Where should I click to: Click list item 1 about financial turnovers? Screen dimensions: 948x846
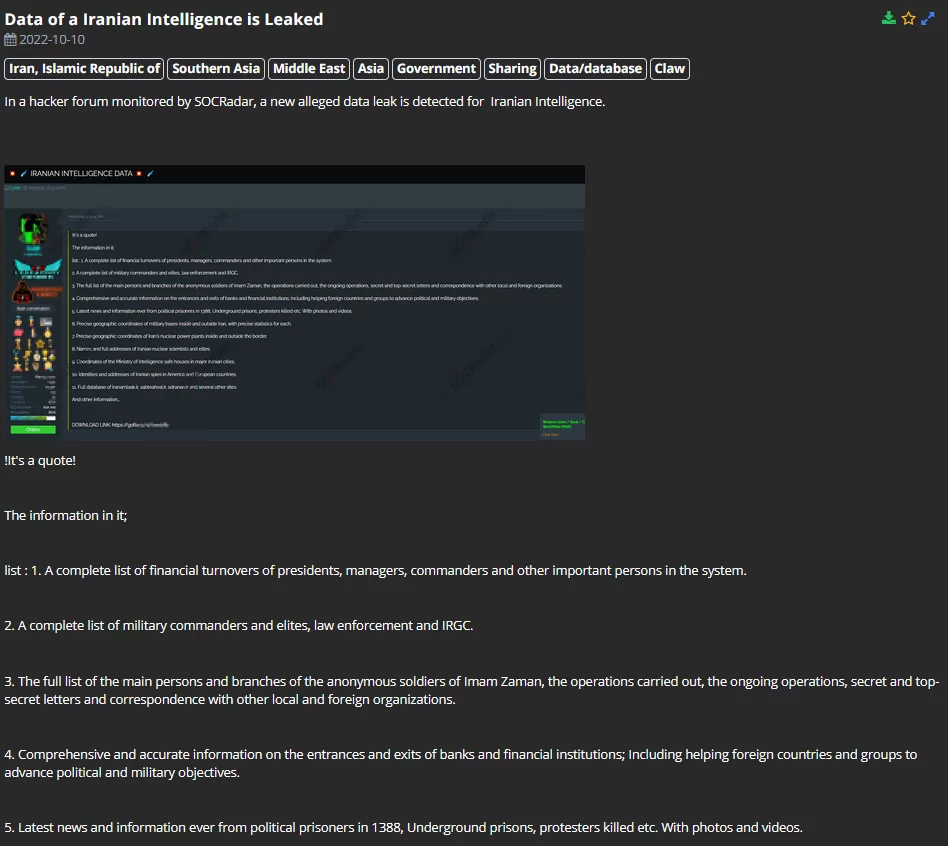click(375, 571)
